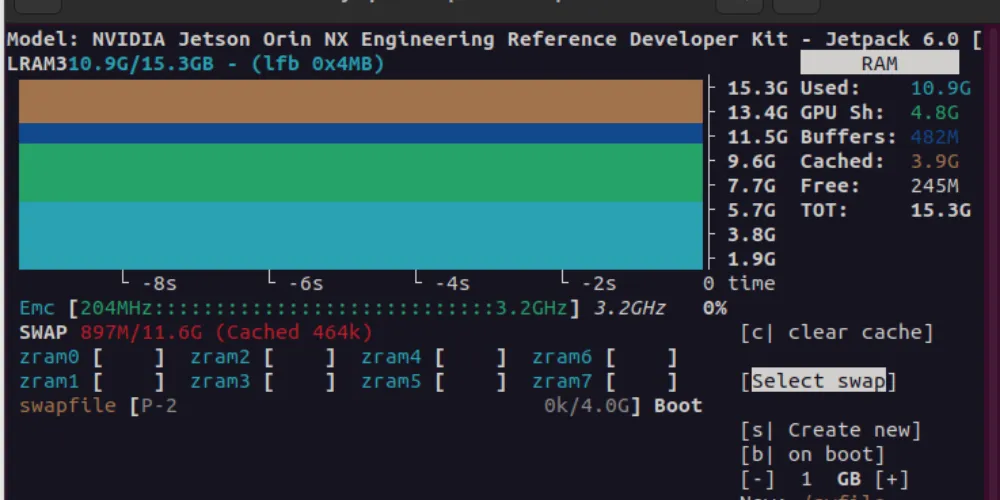This screenshot has width=1000, height=500.
Task: Click the Cached 3.9G value
Action: tap(934, 161)
